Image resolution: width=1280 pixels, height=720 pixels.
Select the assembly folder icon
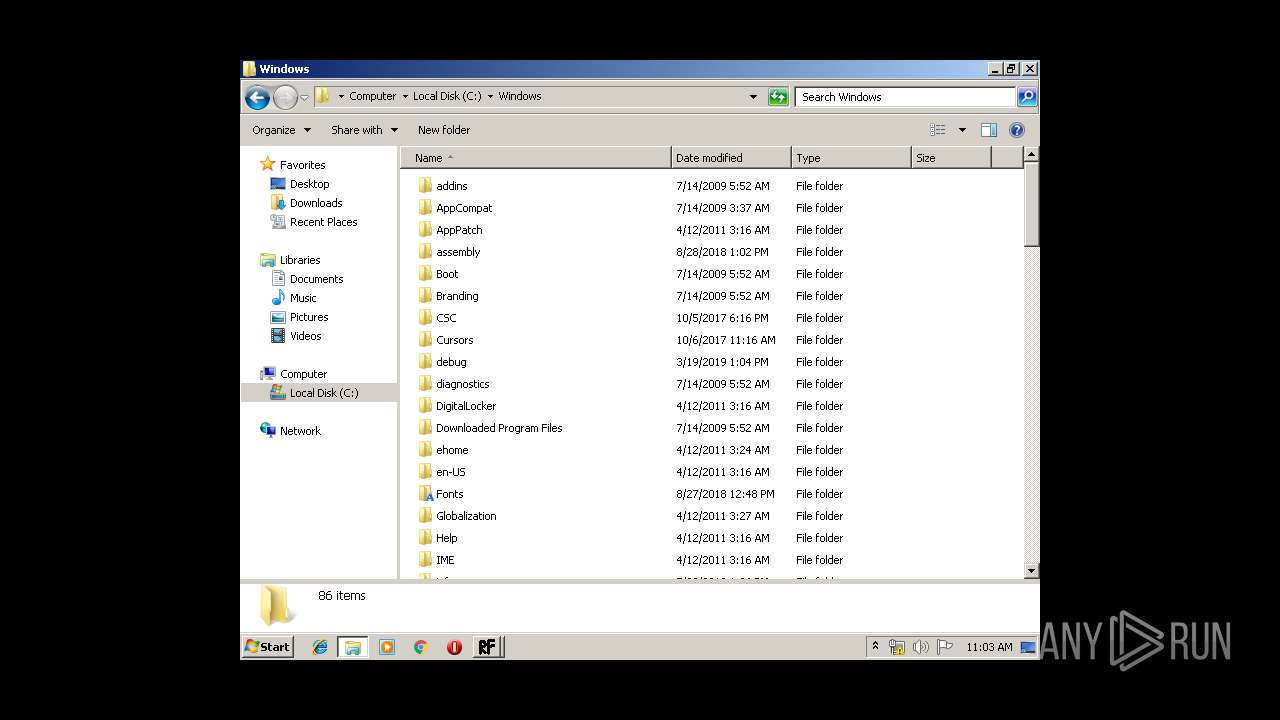coord(425,252)
